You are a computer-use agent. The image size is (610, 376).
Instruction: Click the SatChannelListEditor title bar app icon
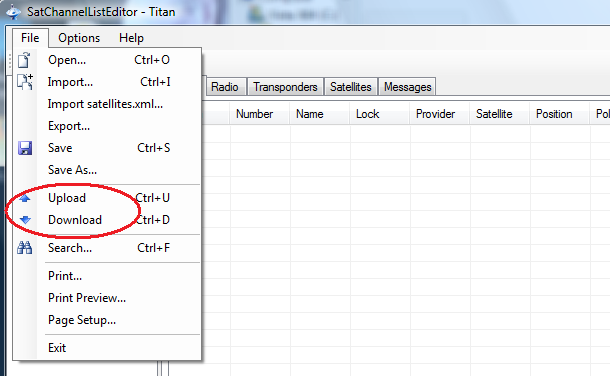point(14,12)
